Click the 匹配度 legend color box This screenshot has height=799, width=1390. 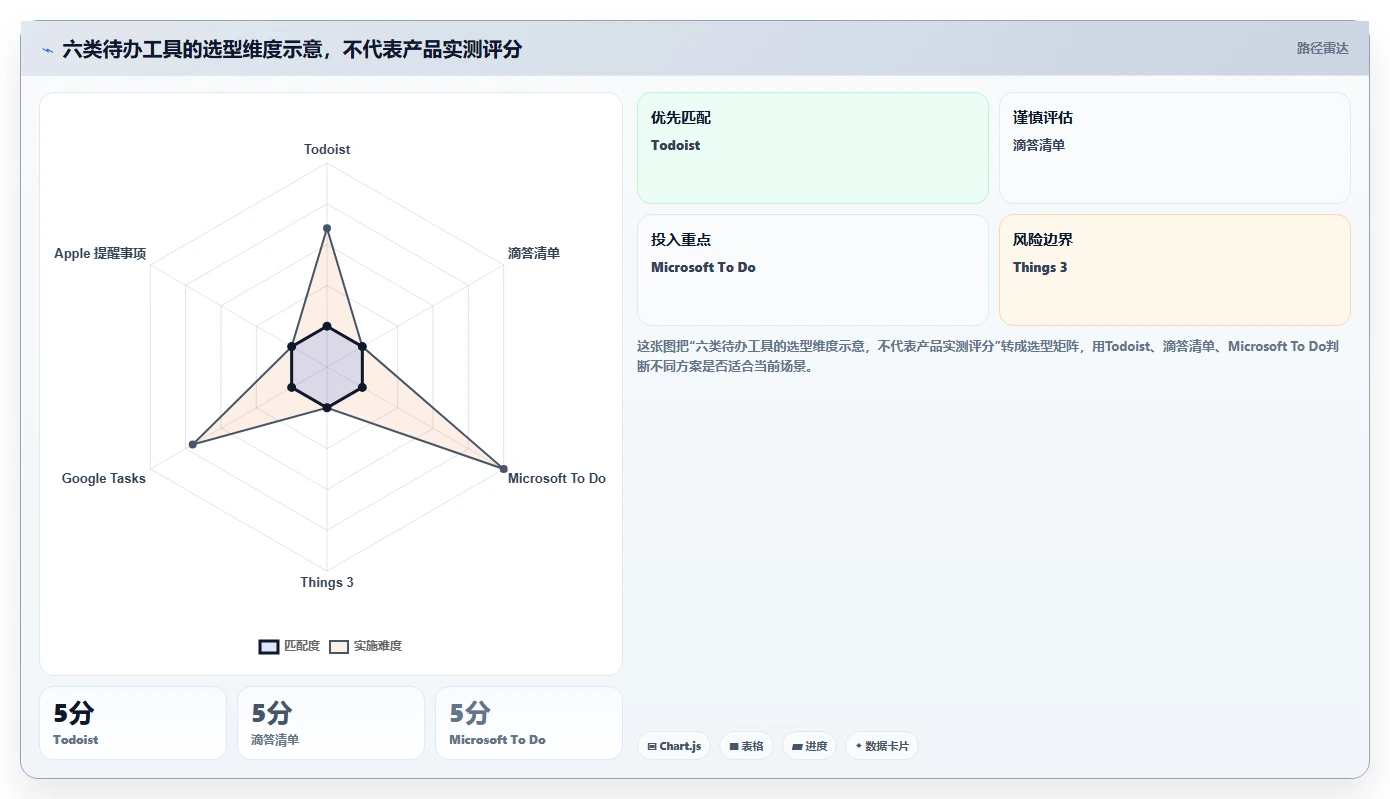268,646
